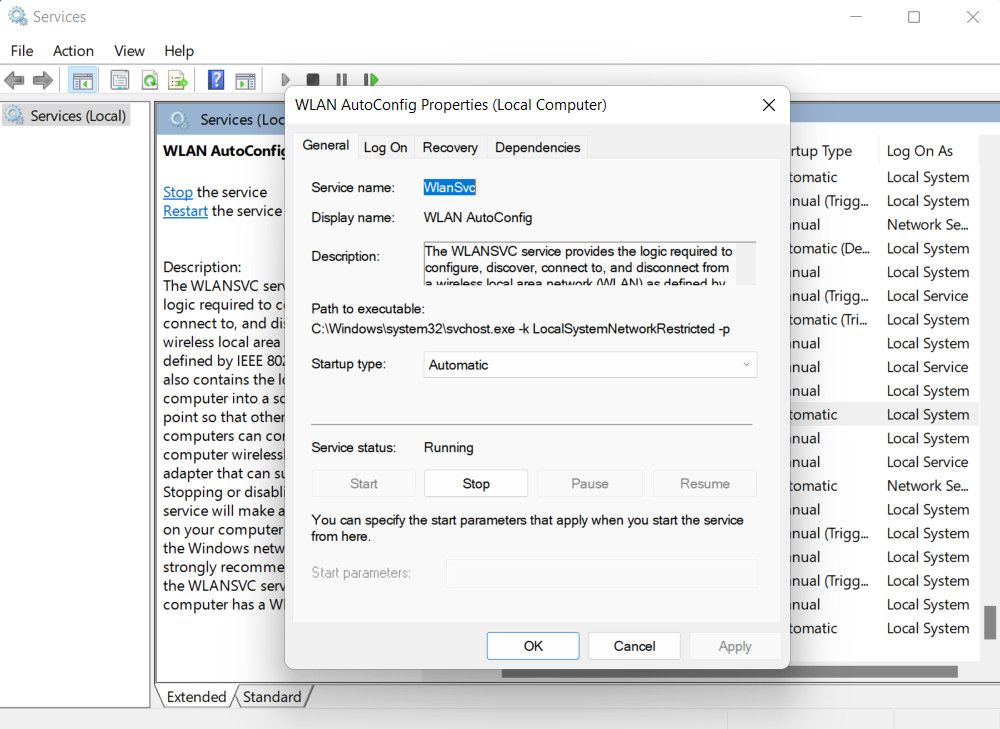Click the Restart Service toolbar icon
This screenshot has height=729, width=1000.
pos(371,80)
